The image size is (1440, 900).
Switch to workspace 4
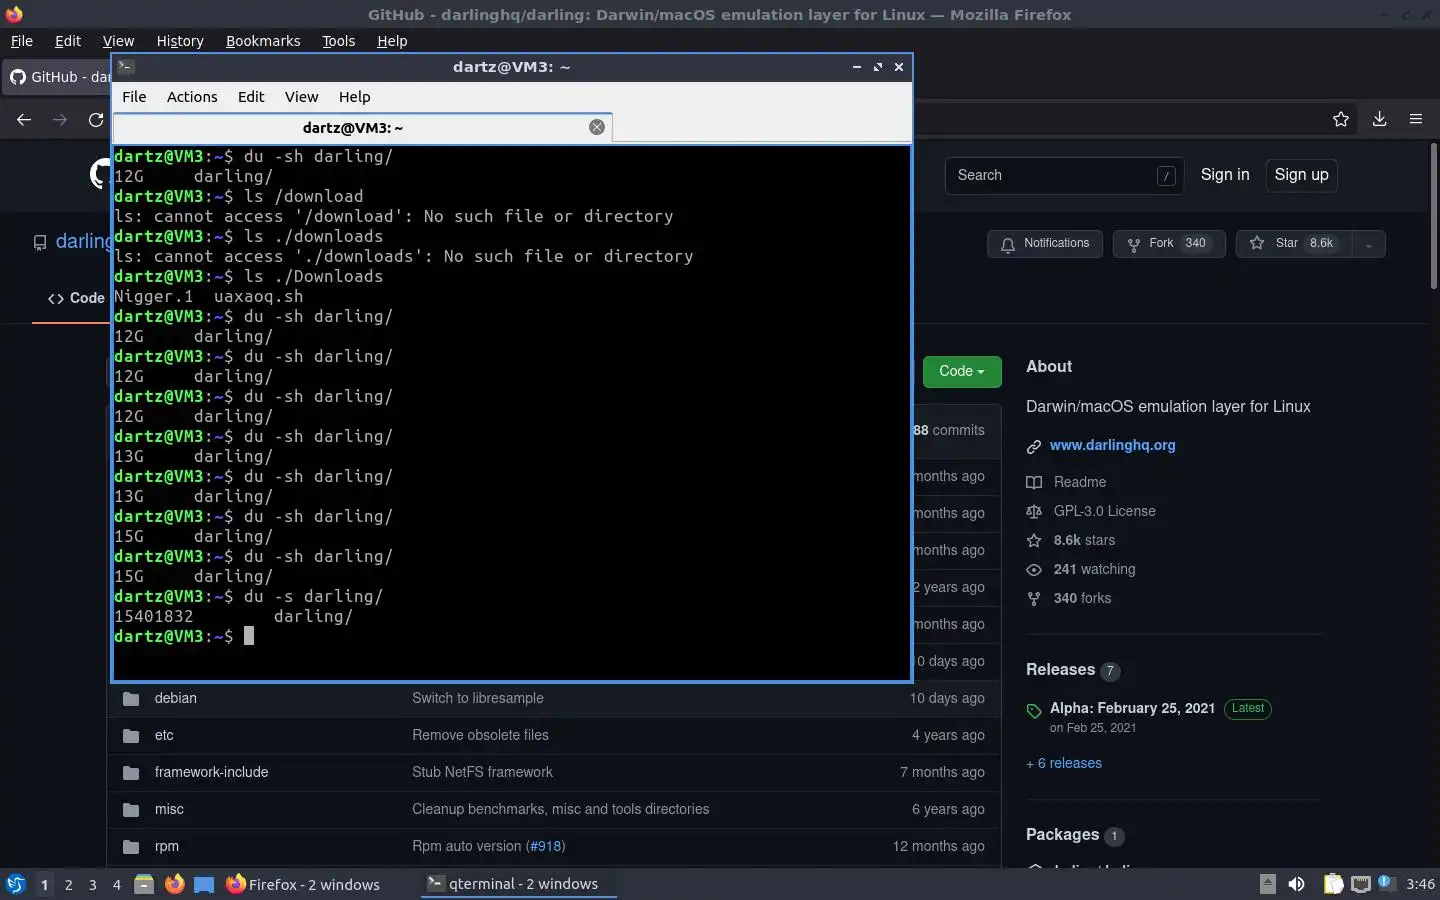click(117, 884)
